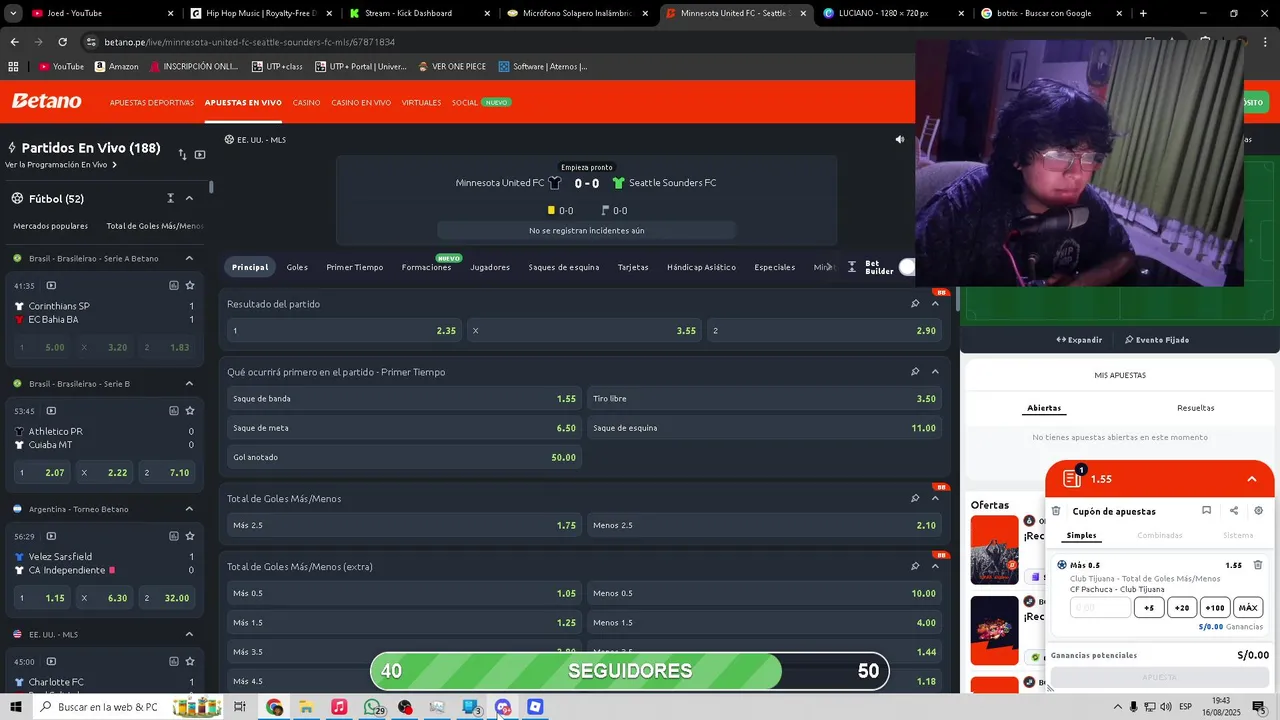Pin the Total de Goles Más/Menos market
This screenshot has height=720, width=1280.
(914, 498)
